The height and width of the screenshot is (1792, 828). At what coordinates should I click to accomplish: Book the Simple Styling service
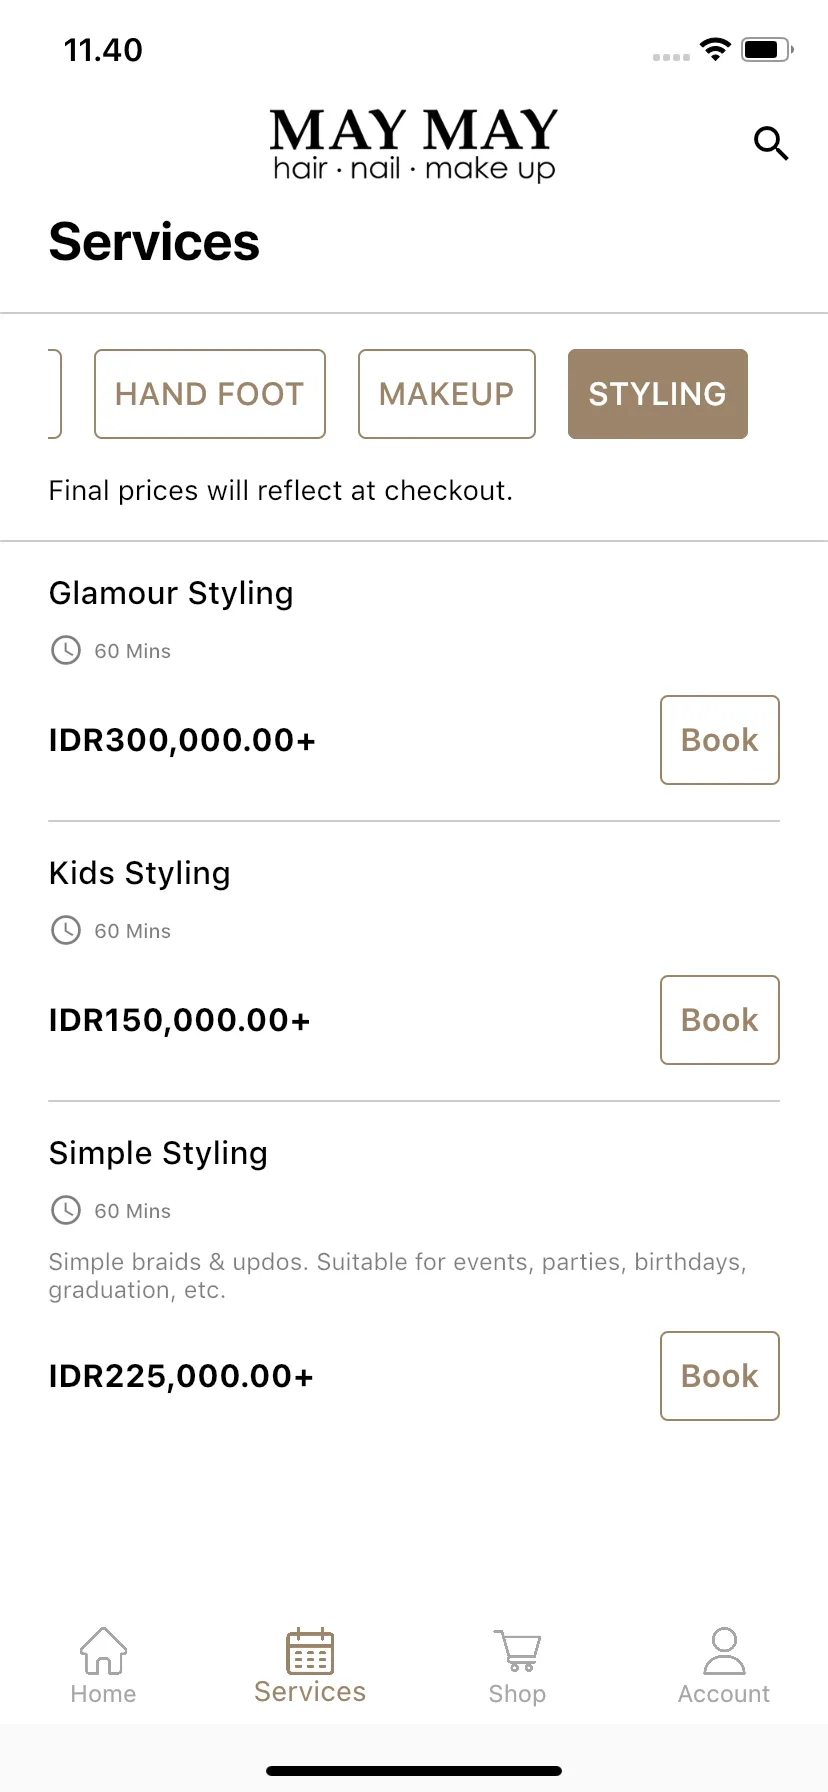[x=720, y=1376]
